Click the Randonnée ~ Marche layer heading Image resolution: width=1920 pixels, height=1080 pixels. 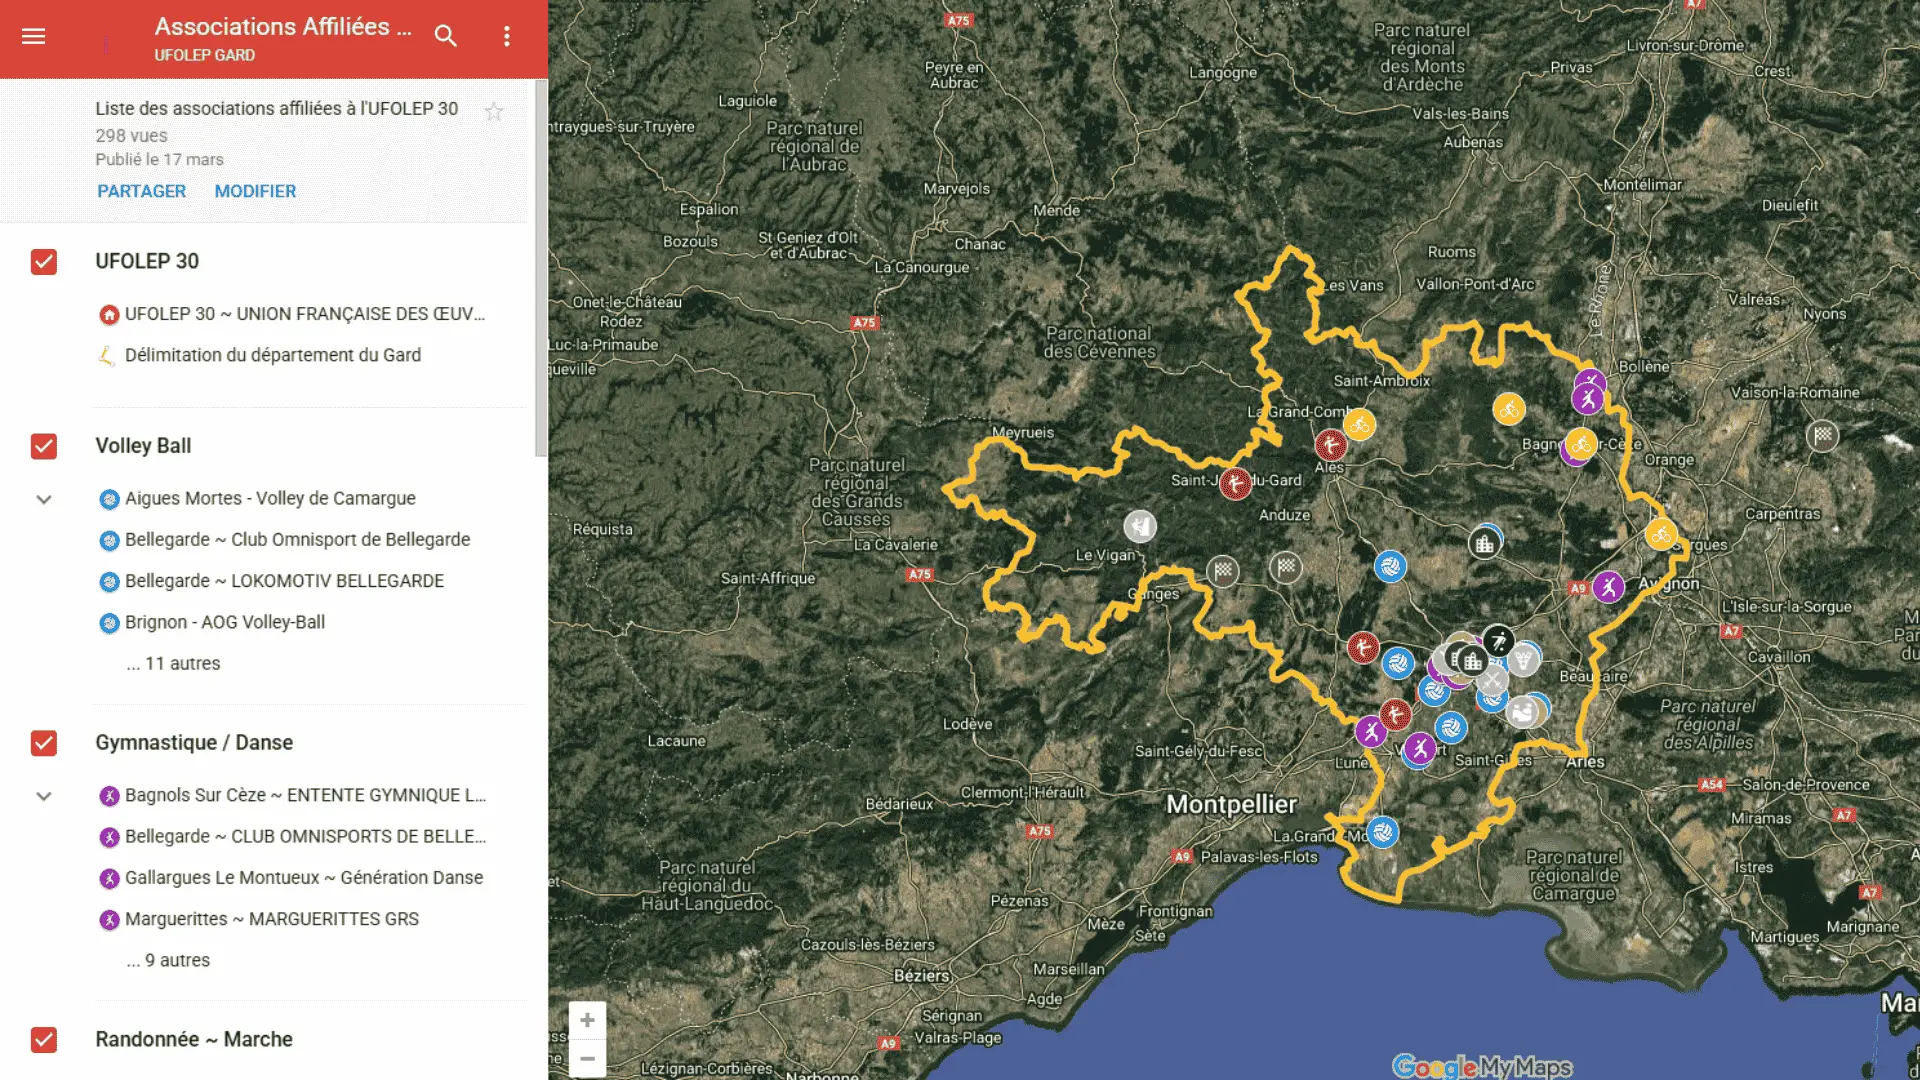(x=194, y=1040)
